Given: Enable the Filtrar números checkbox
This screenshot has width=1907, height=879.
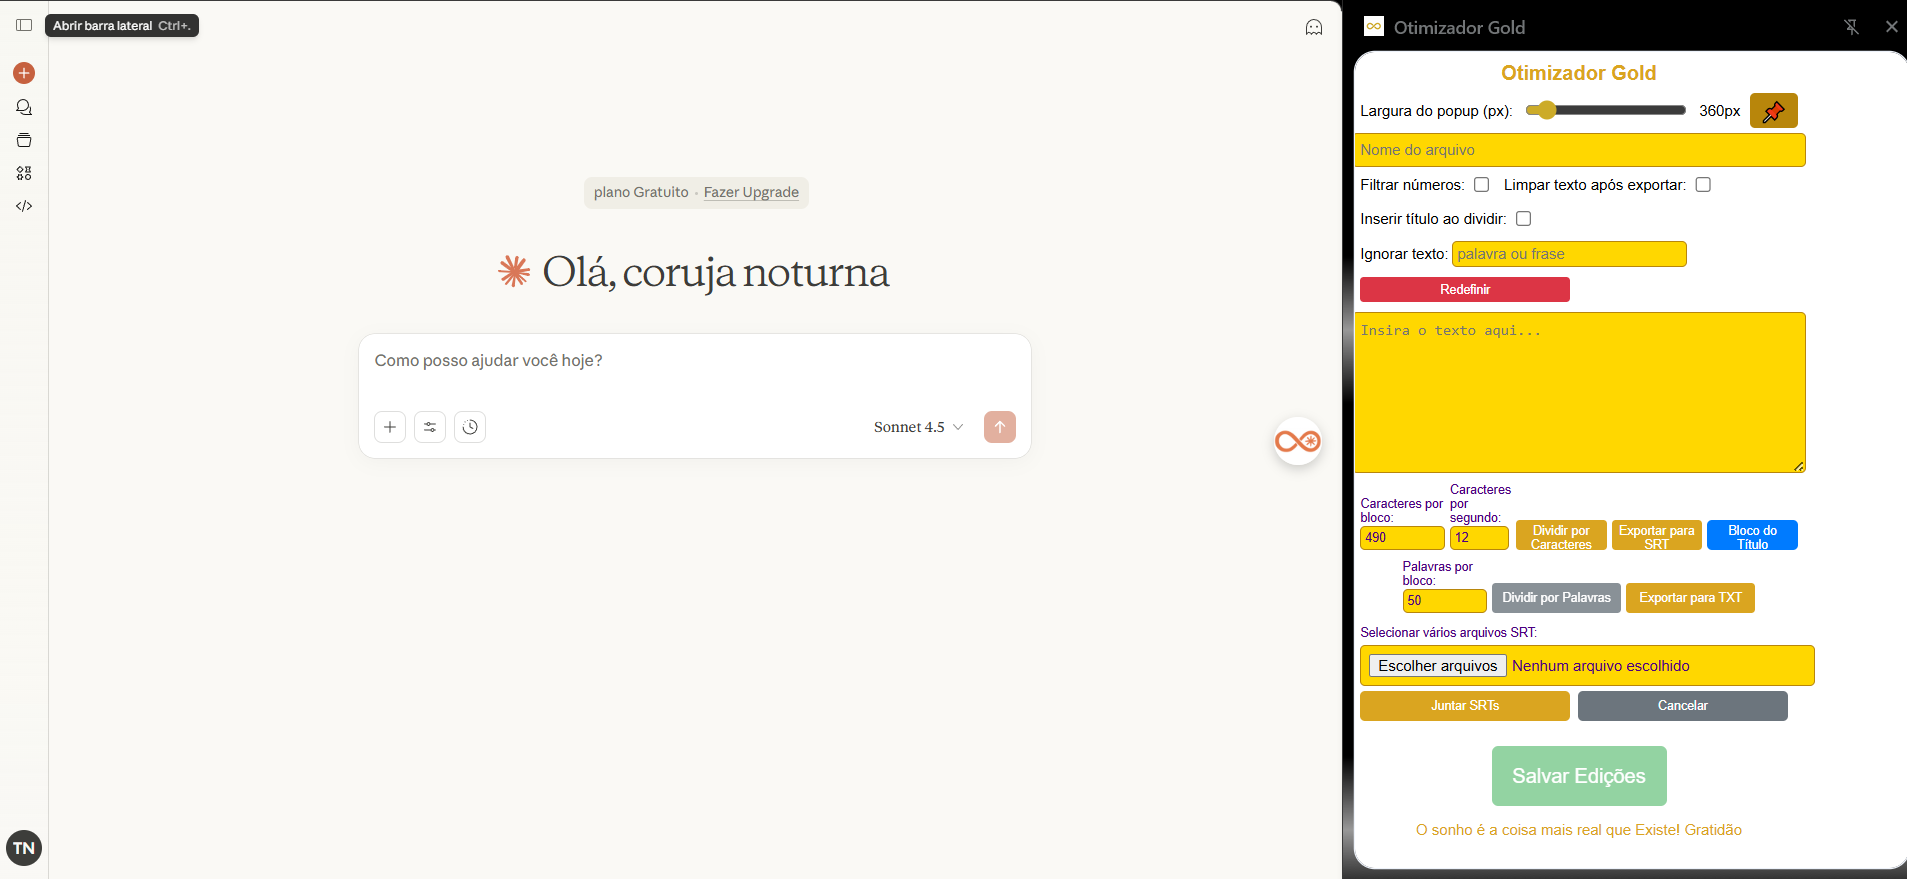Looking at the screenshot, I should point(1481,185).
